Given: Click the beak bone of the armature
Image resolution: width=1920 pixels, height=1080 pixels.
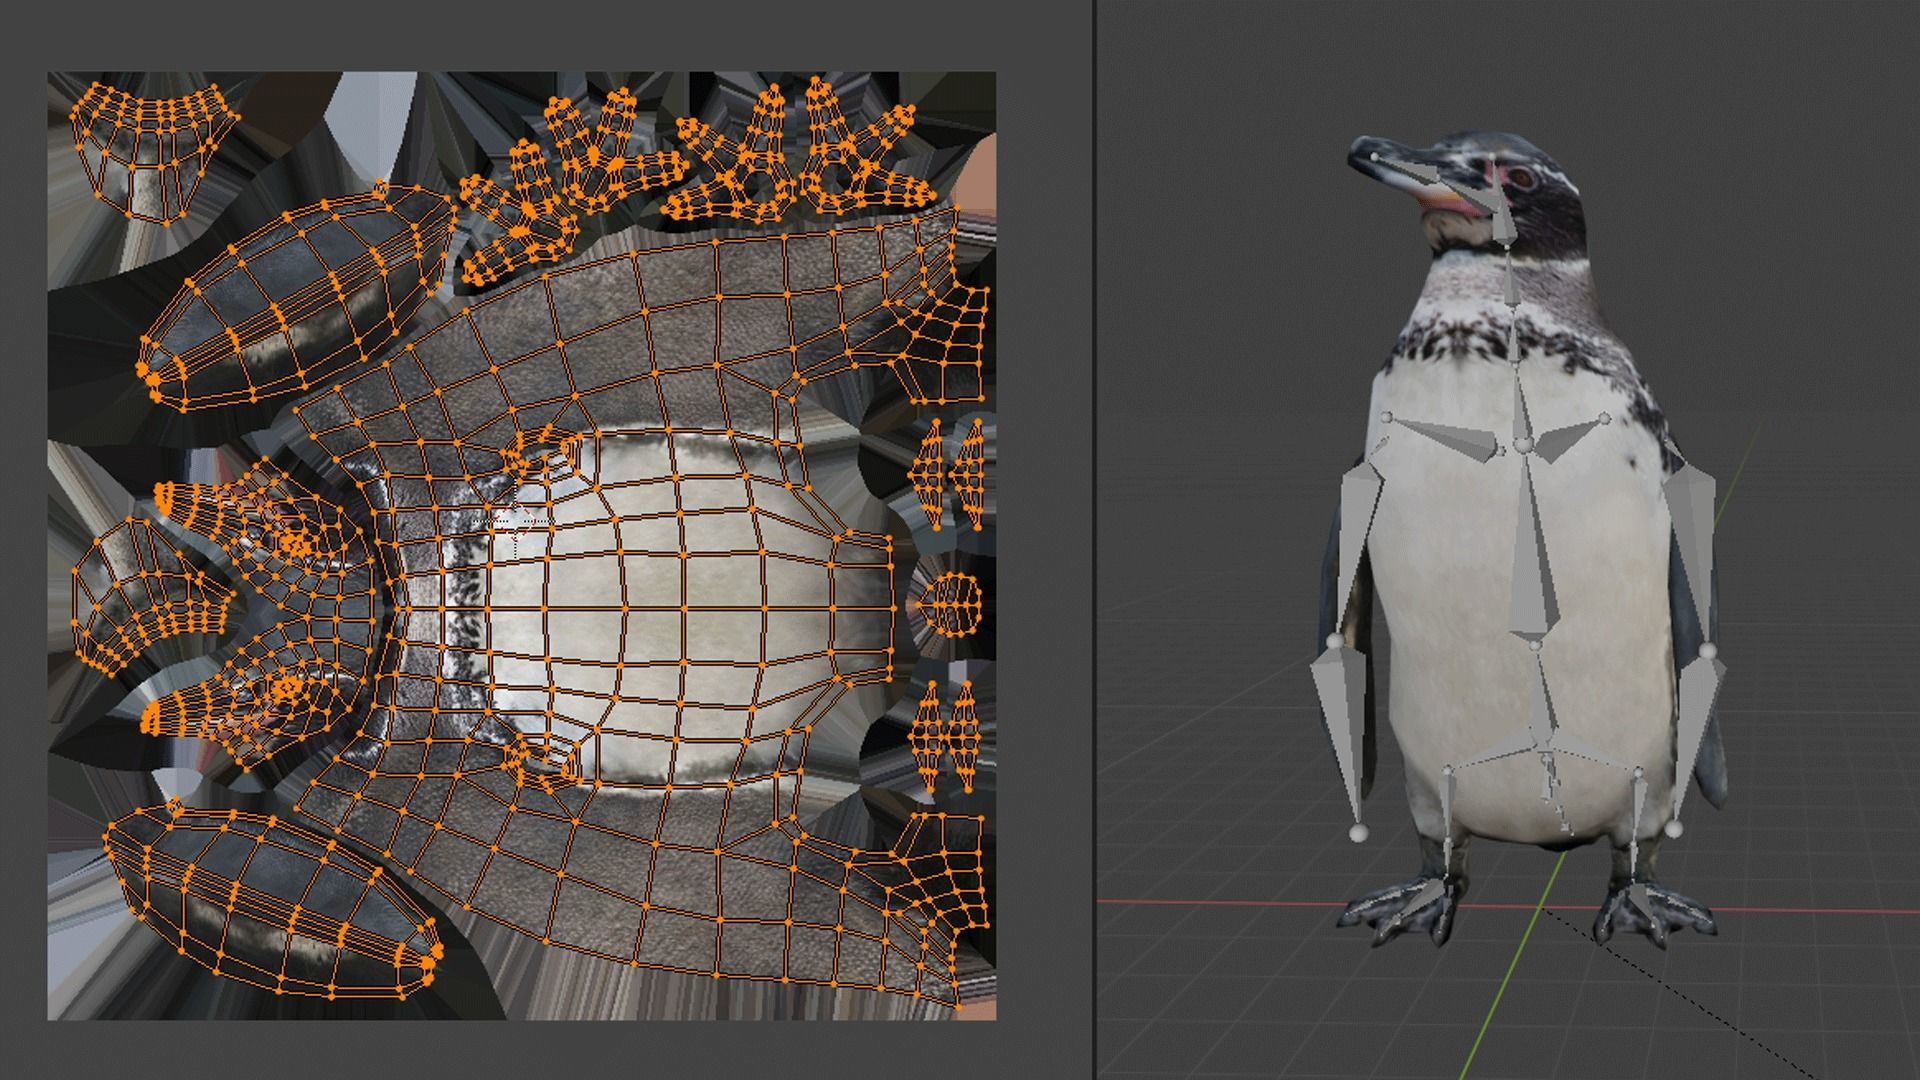Looking at the screenshot, I should (1420, 172).
